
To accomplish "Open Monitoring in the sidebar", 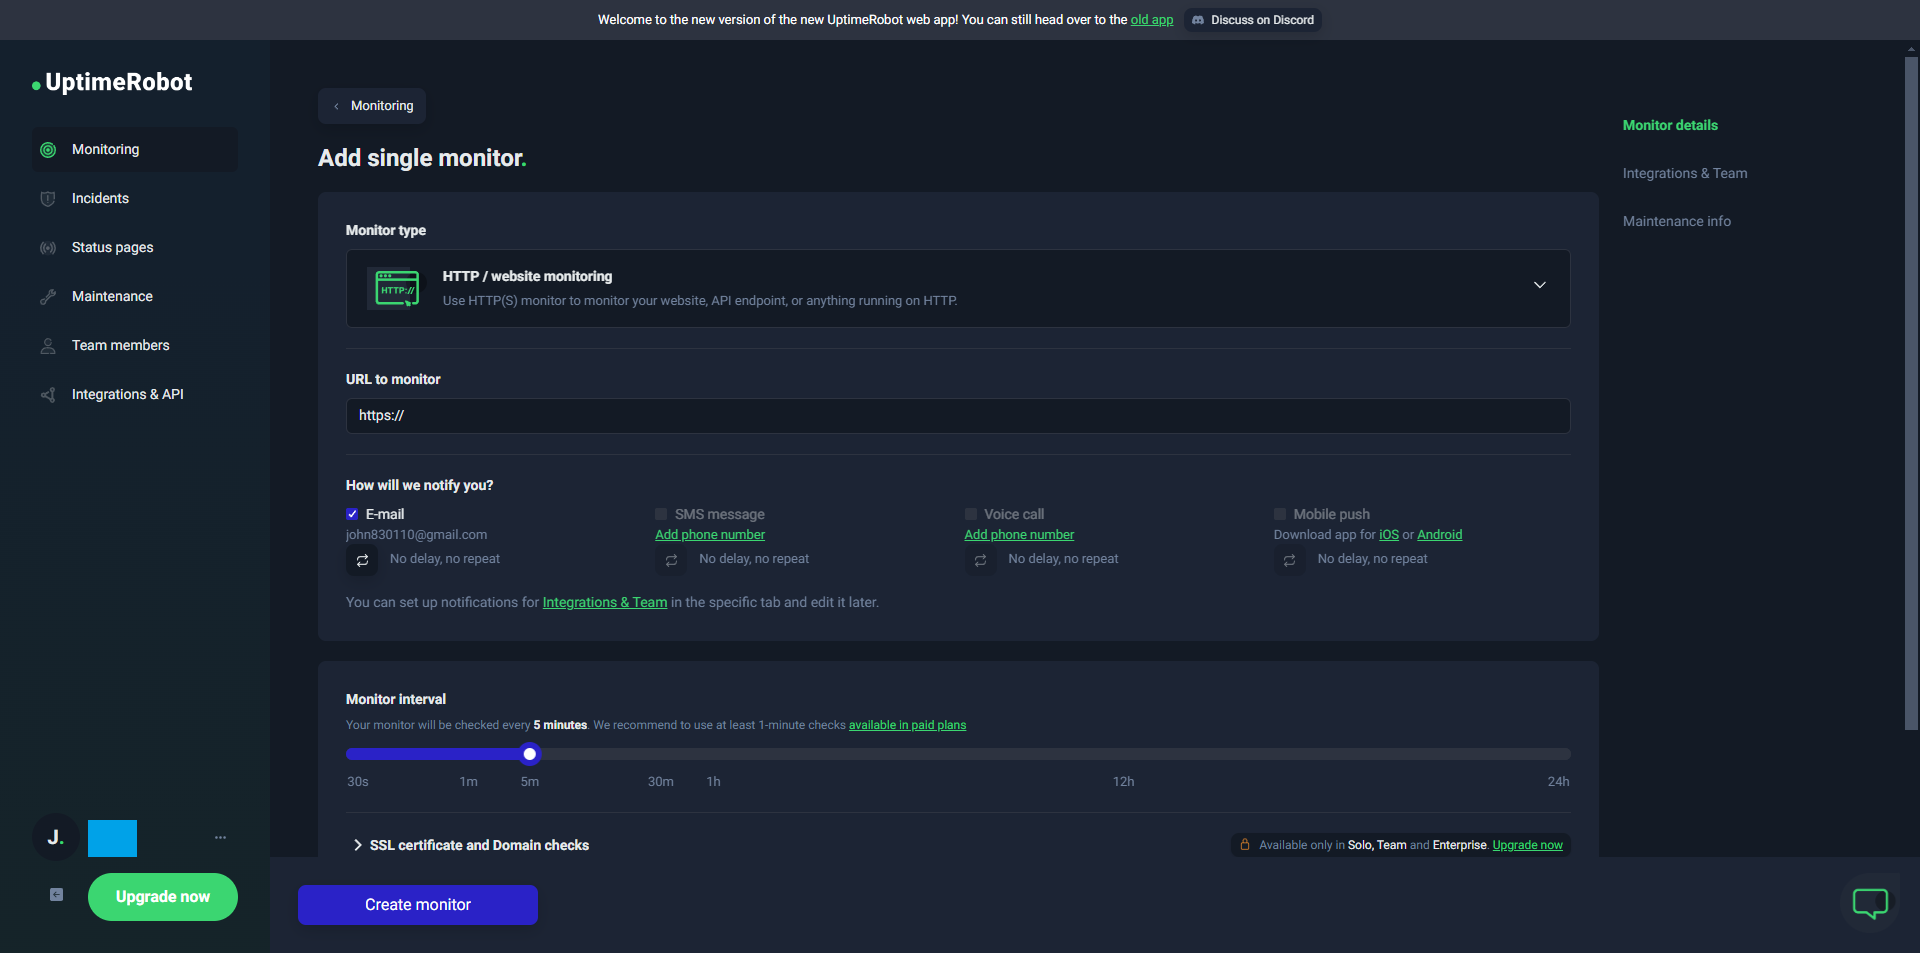I will pos(135,150).
